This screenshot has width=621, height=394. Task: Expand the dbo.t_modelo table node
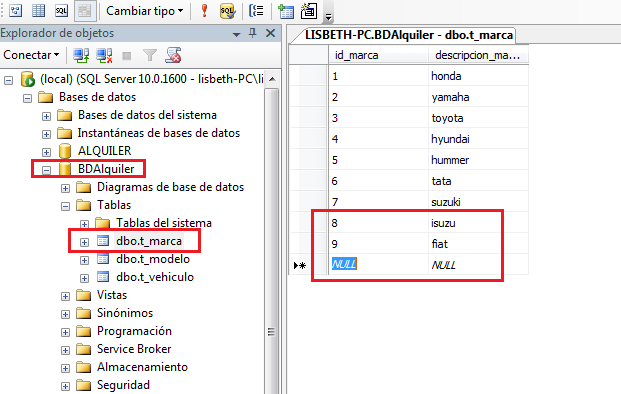[x=84, y=261]
